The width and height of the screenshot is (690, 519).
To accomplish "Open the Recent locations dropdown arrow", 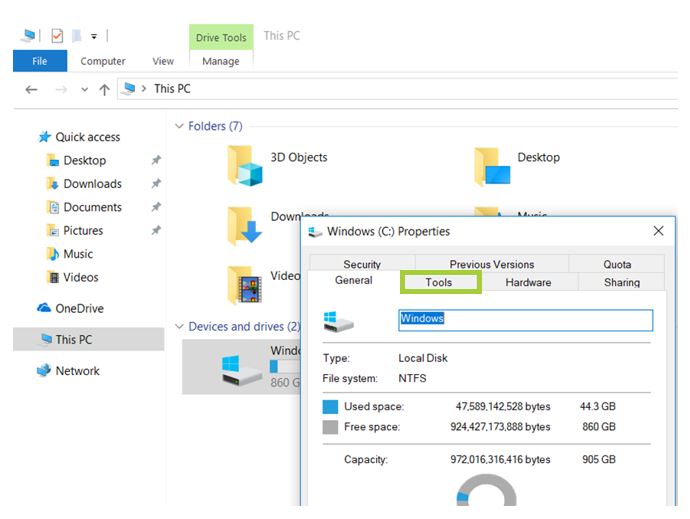I will [x=84, y=90].
